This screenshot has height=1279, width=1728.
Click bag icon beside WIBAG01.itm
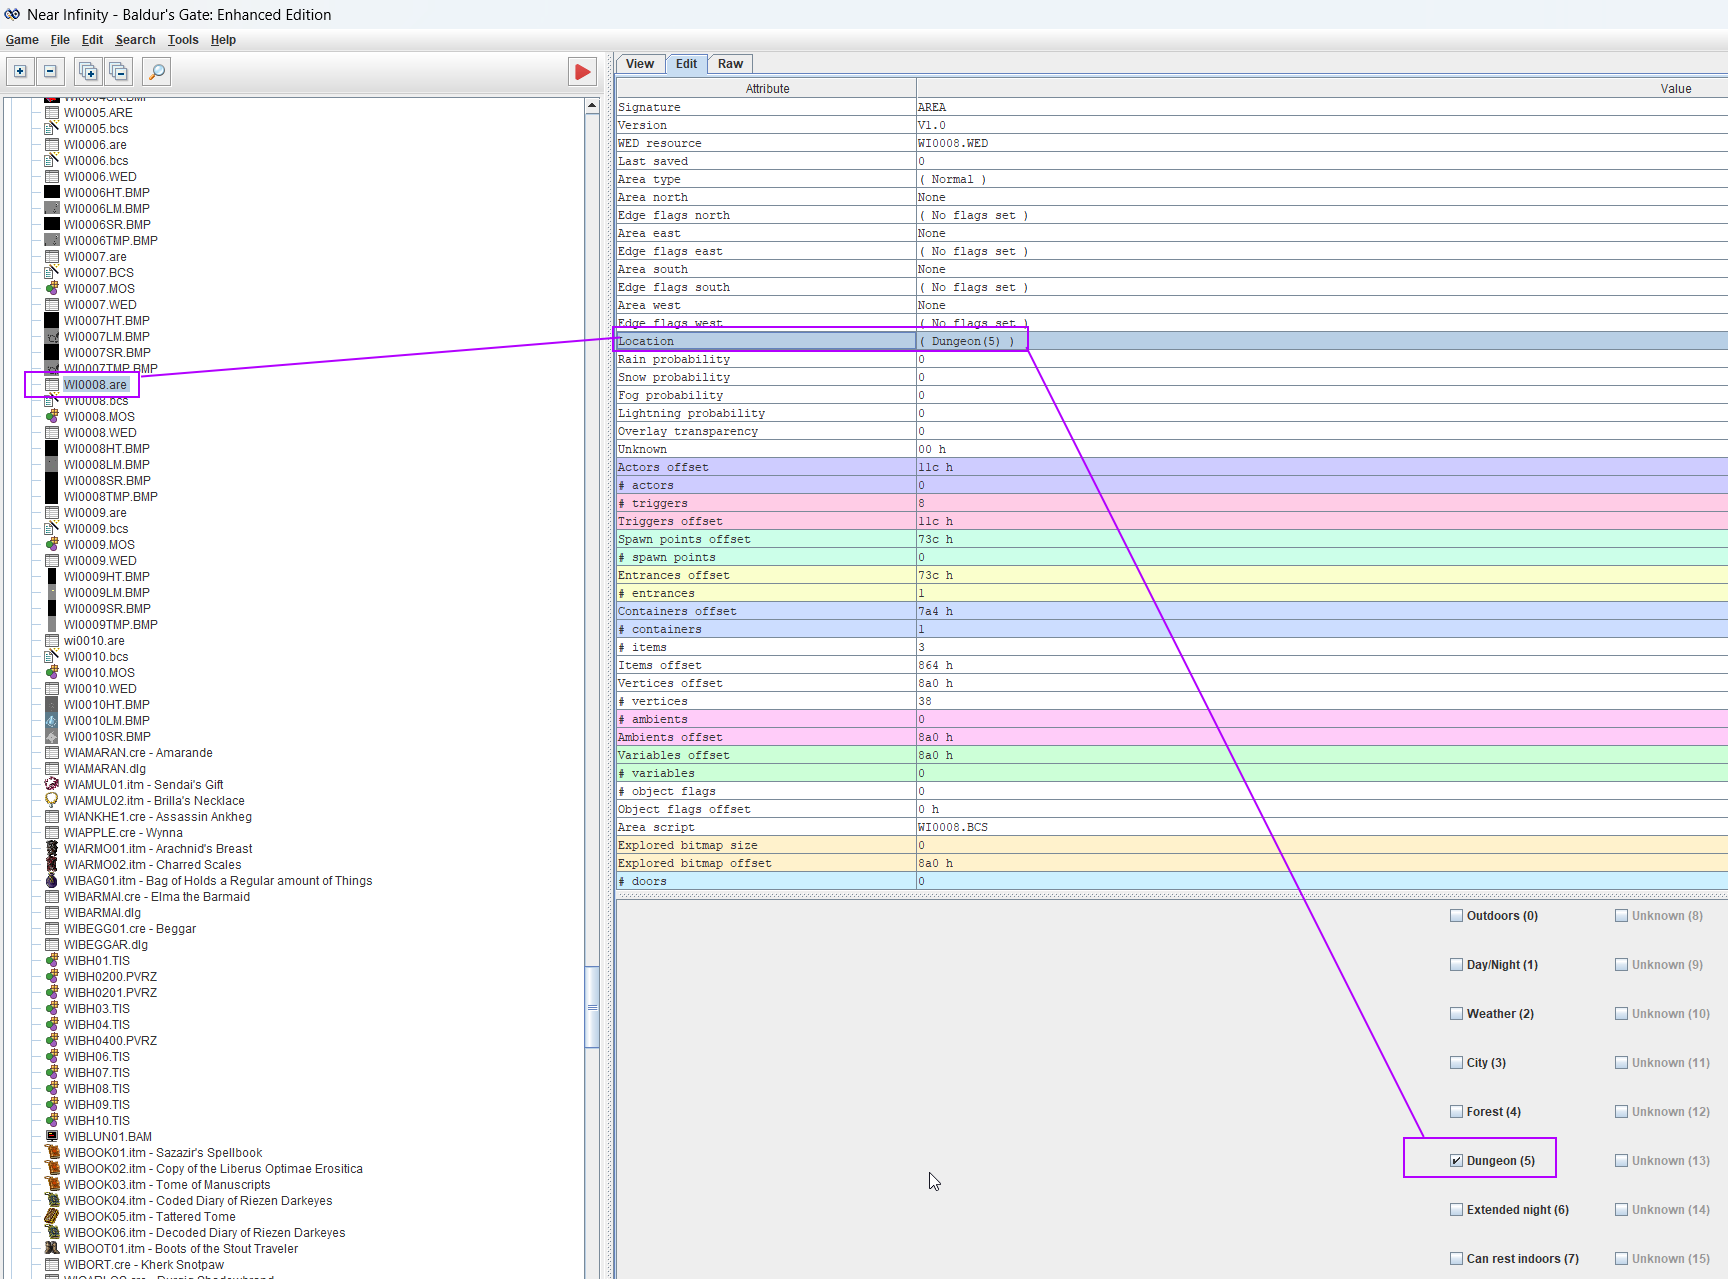[x=52, y=880]
